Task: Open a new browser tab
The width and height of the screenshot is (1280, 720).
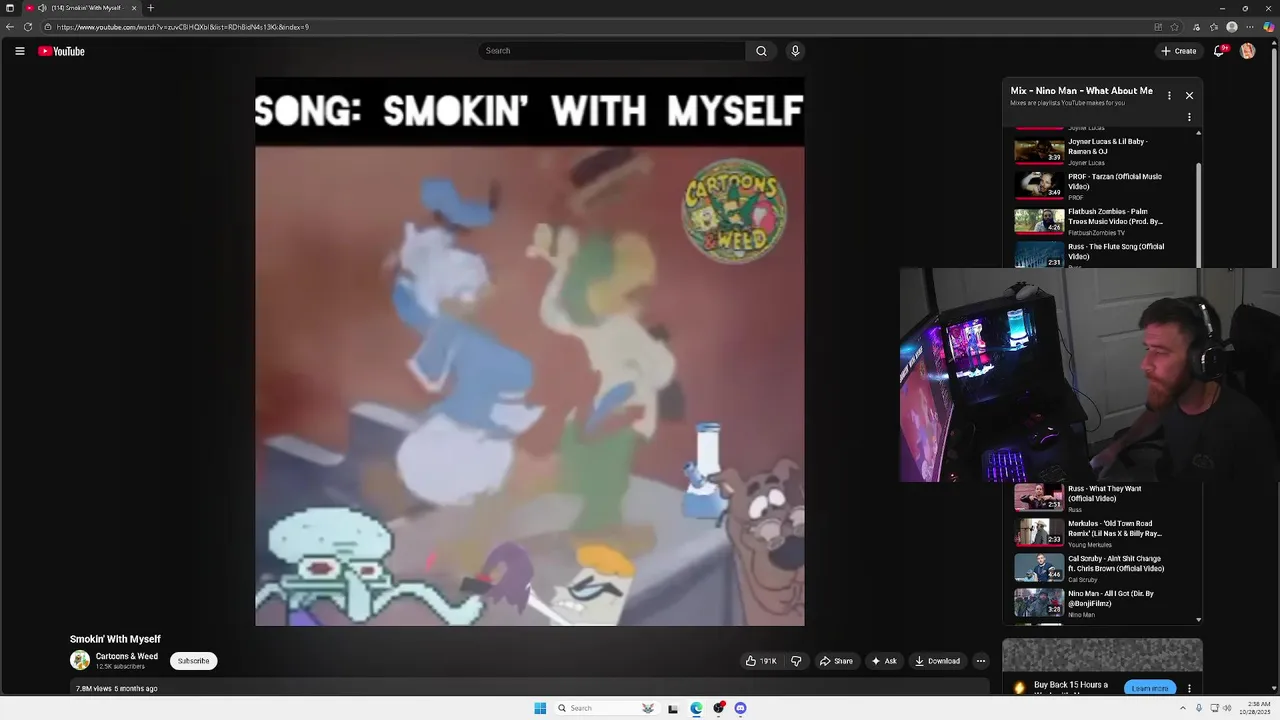Action: [x=151, y=8]
